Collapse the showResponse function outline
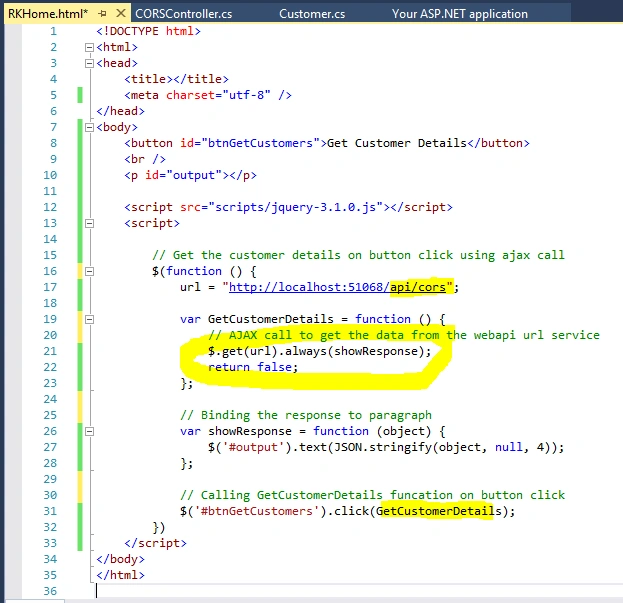623x603 pixels. pos(89,432)
